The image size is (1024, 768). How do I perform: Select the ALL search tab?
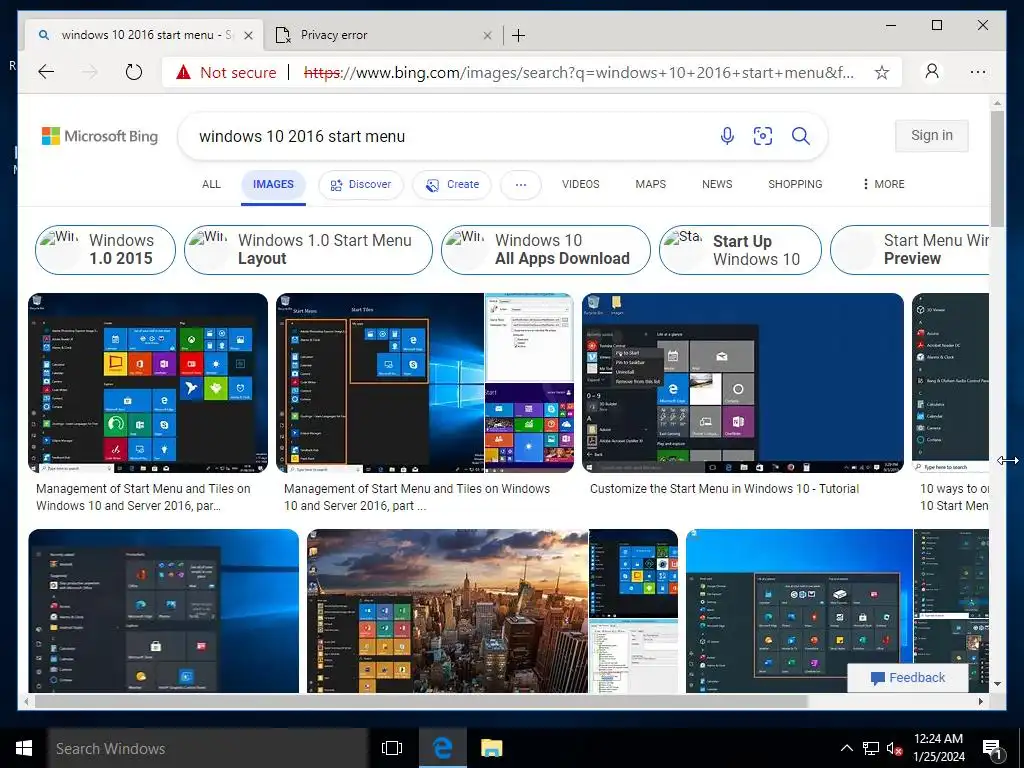[211, 184]
